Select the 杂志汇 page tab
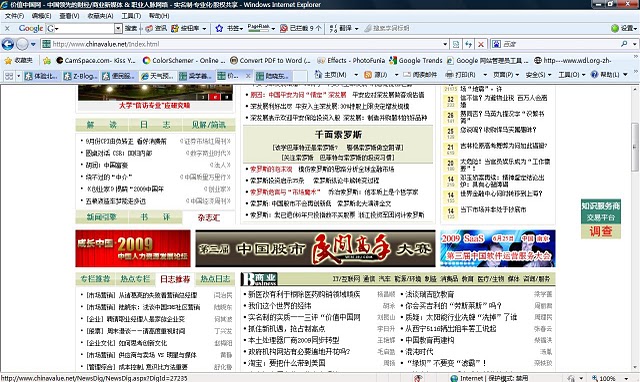The width and height of the screenshot is (640, 382). point(209,218)
